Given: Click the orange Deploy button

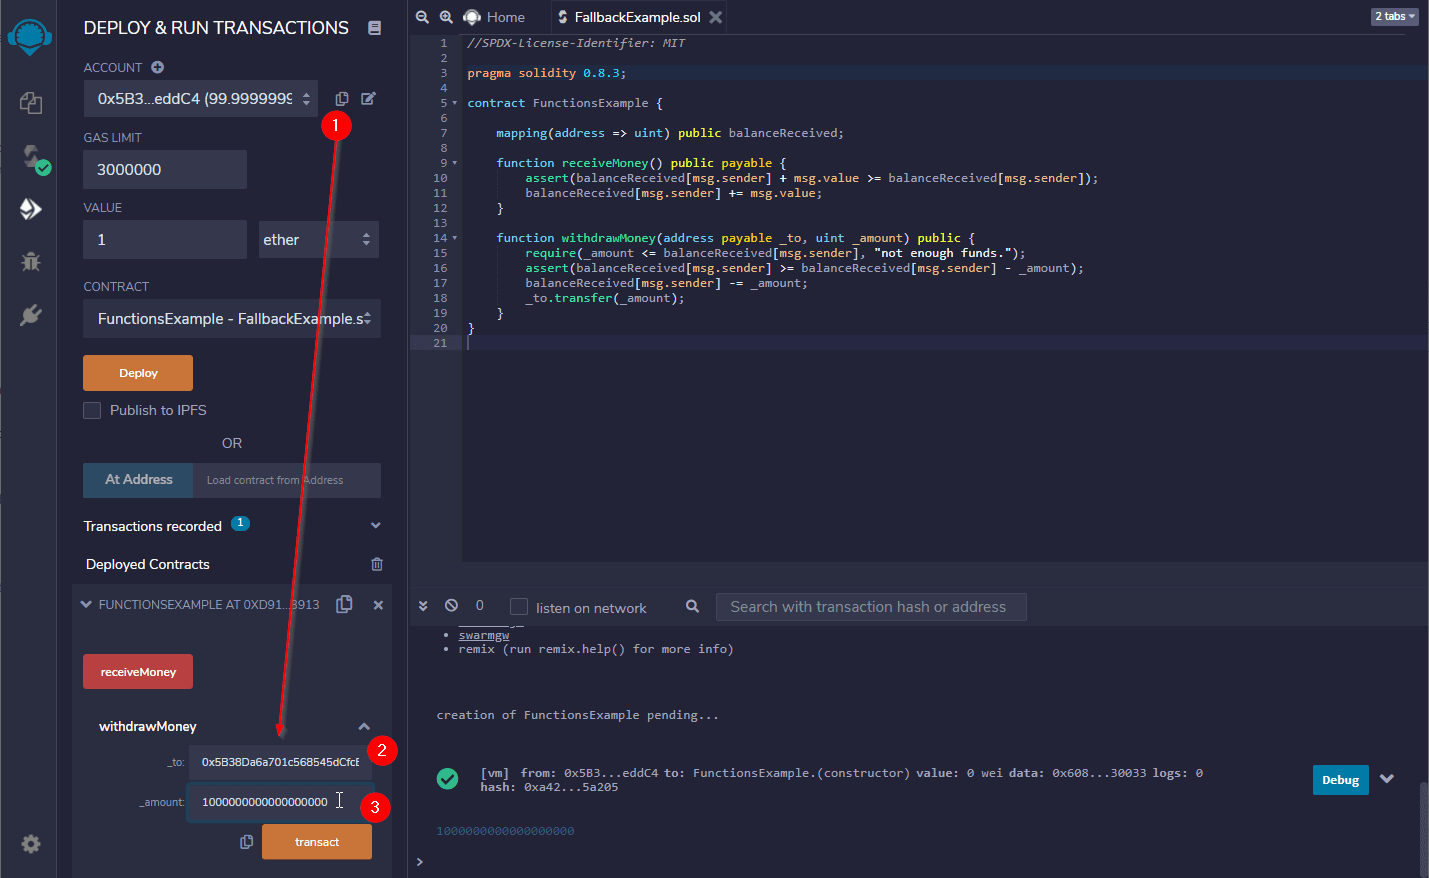Looking at the screenshot, I should tap(138, 373).
